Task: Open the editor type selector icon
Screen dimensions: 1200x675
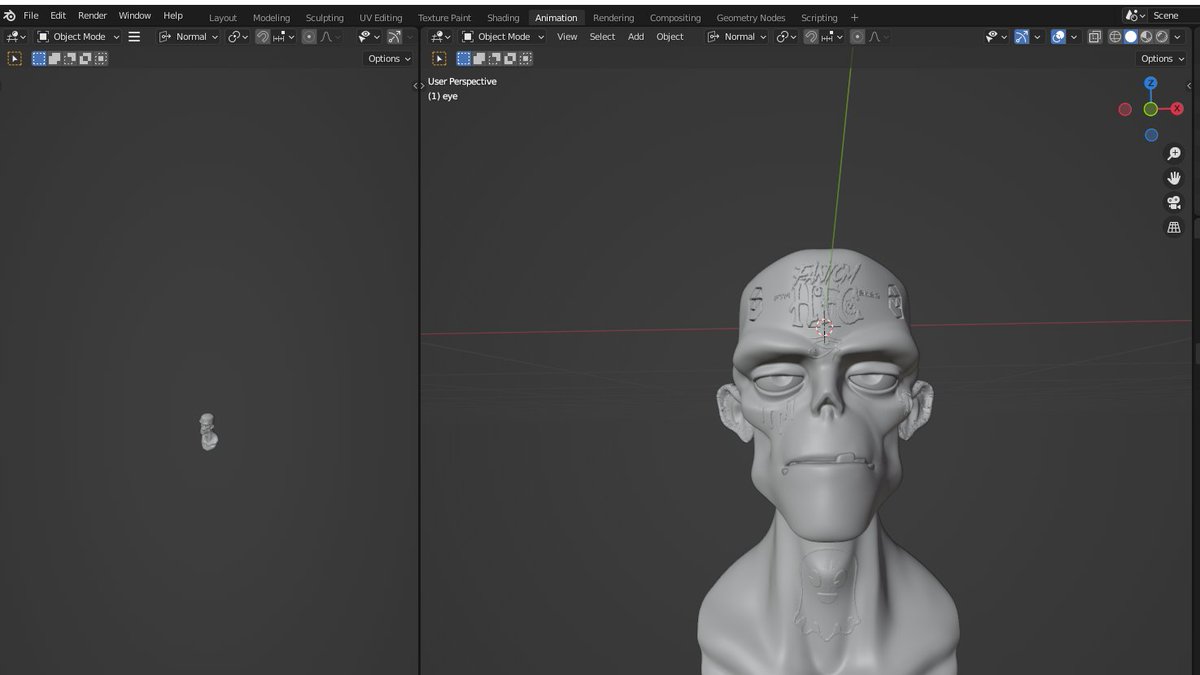Action: coord(437,36)
